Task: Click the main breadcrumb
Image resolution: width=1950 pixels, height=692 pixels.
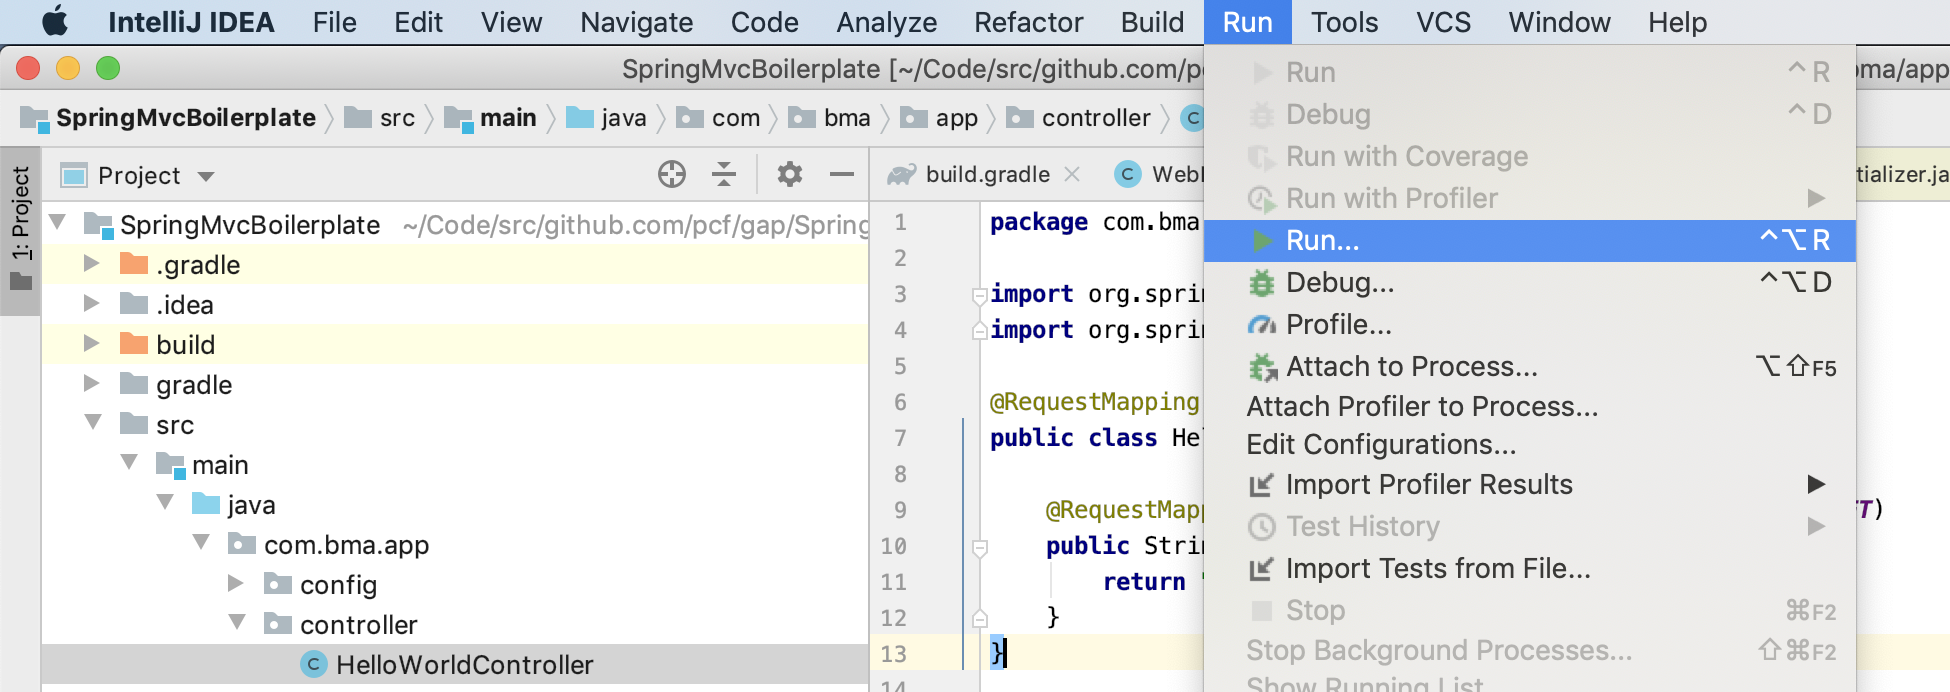Action: 491,118
